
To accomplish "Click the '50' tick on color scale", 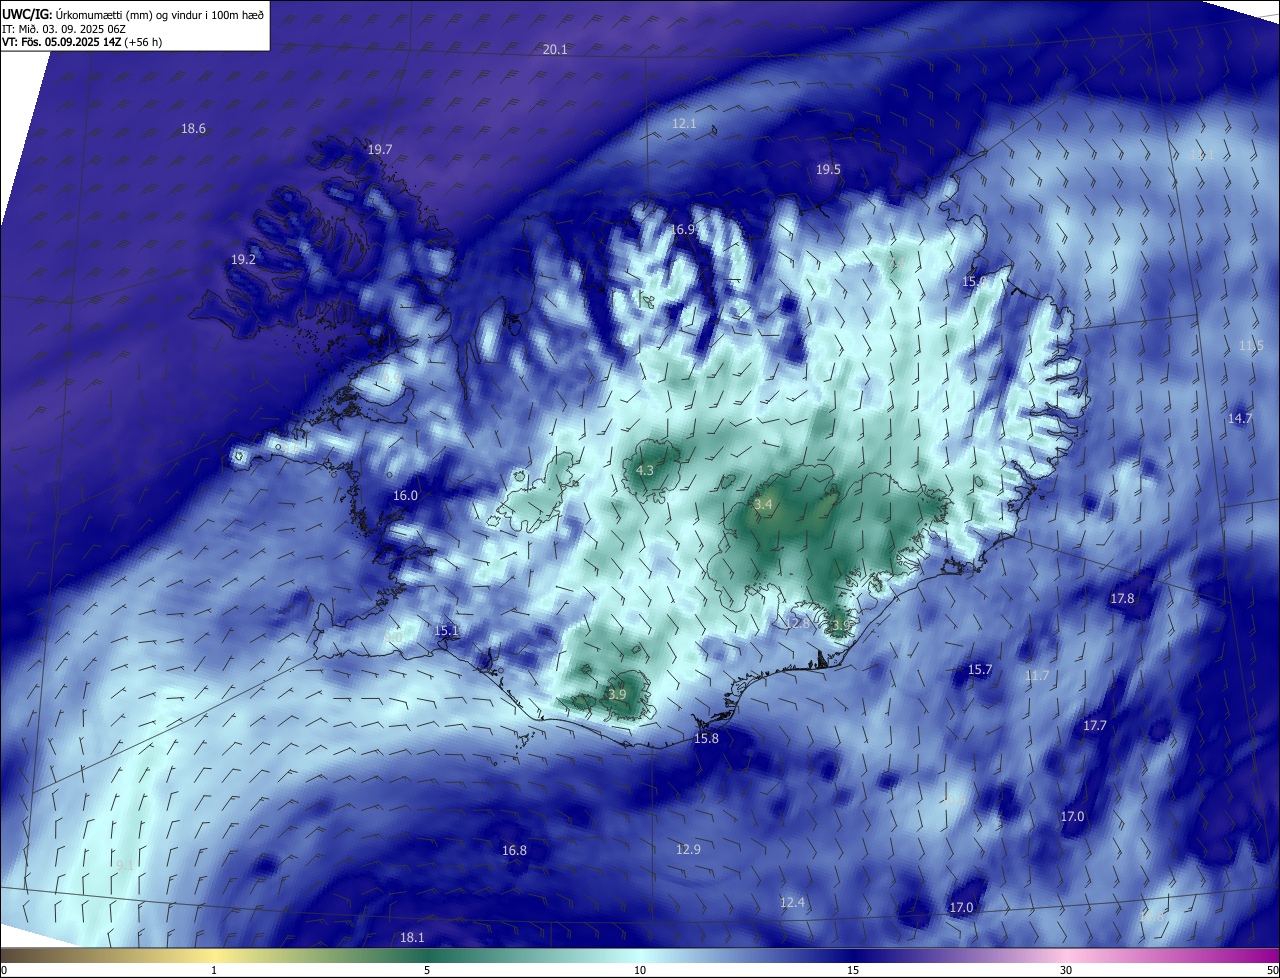I will pos(1271,970).
